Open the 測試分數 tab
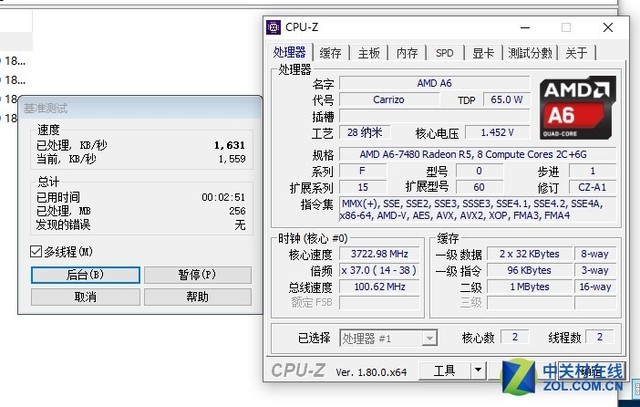This screenshot has height=407, width=640. point(530,53)
